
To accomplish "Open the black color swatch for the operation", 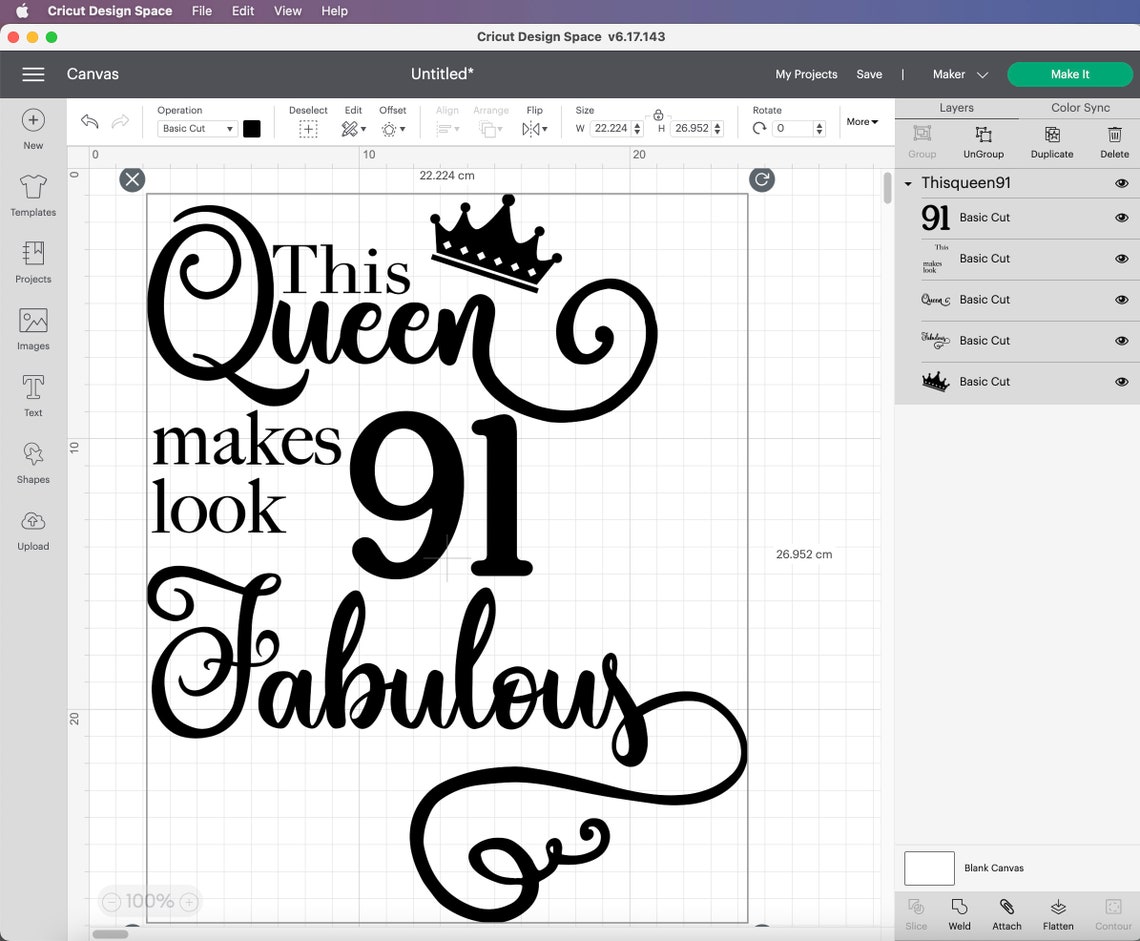I will coord(252,128).
